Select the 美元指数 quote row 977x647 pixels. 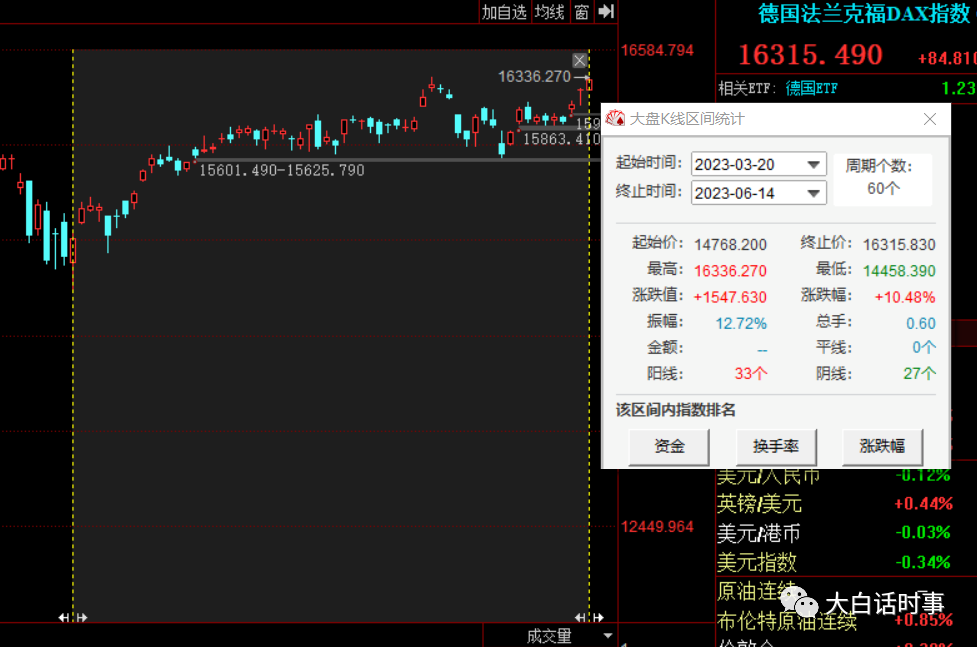pos(834,562)
